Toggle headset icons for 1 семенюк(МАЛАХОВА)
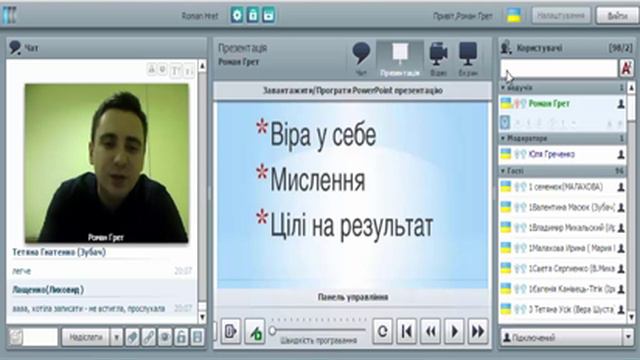The image size is (640, 360). 520,187
